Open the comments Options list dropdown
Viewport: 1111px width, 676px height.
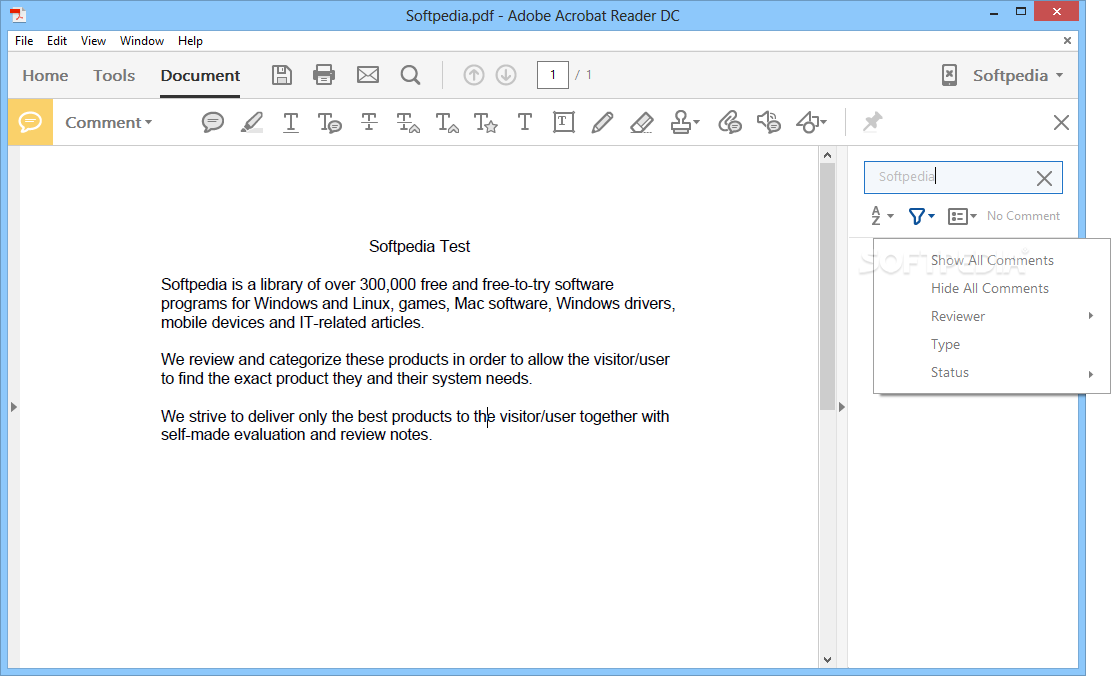(962, 216)
